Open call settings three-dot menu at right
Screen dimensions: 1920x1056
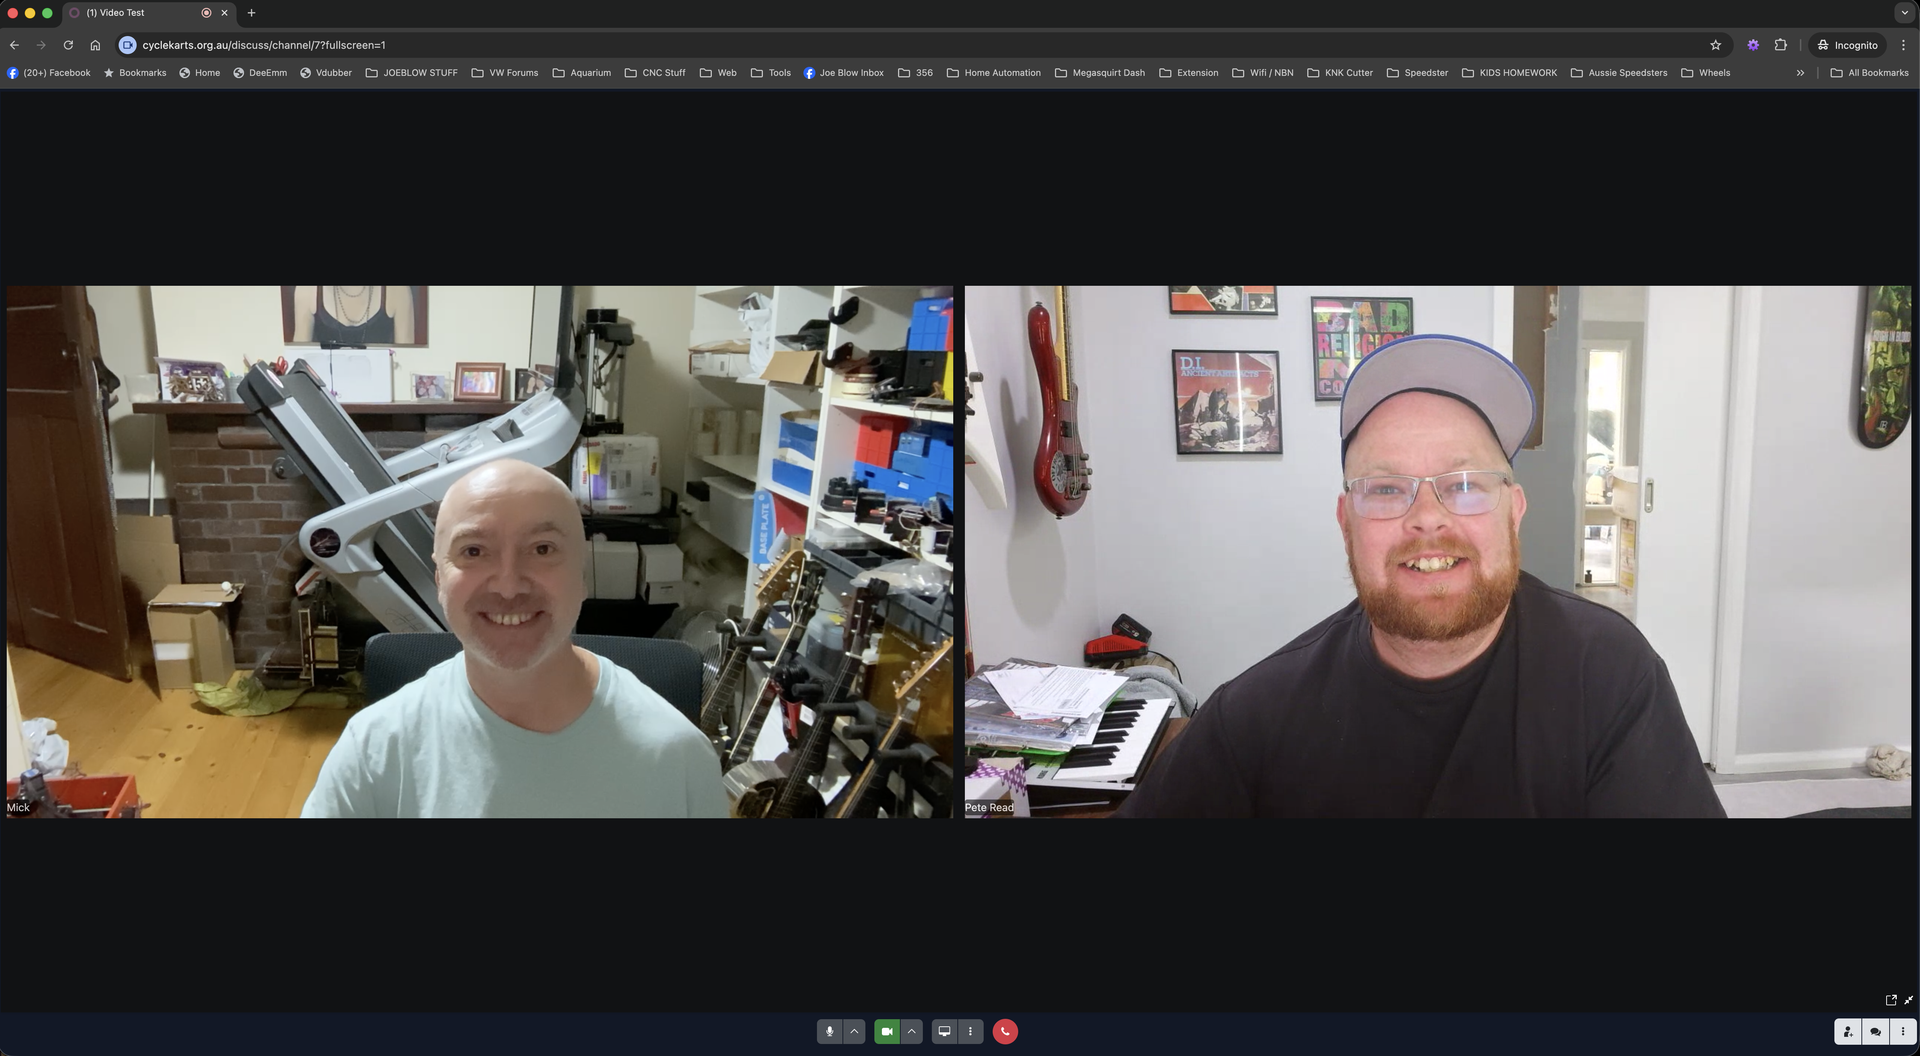[1902, 1031]
